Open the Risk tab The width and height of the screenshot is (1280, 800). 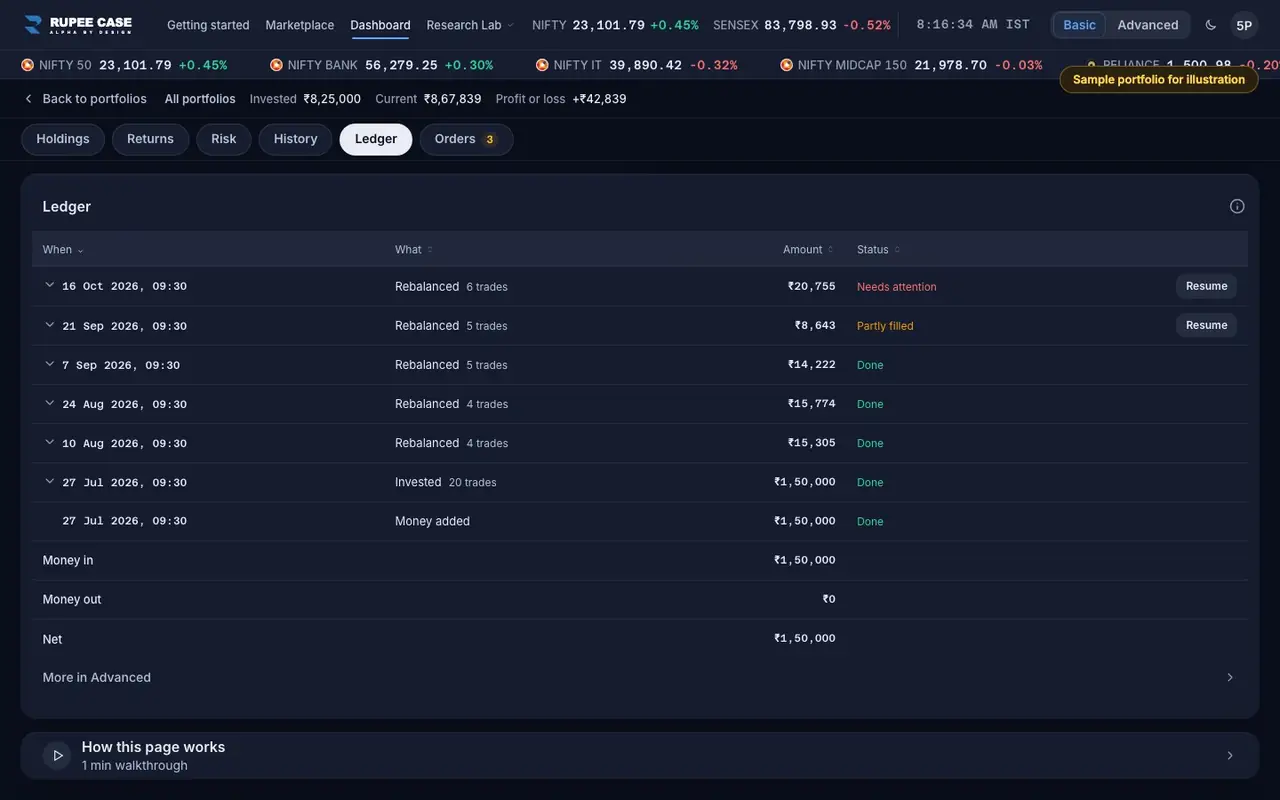[224, 140]
